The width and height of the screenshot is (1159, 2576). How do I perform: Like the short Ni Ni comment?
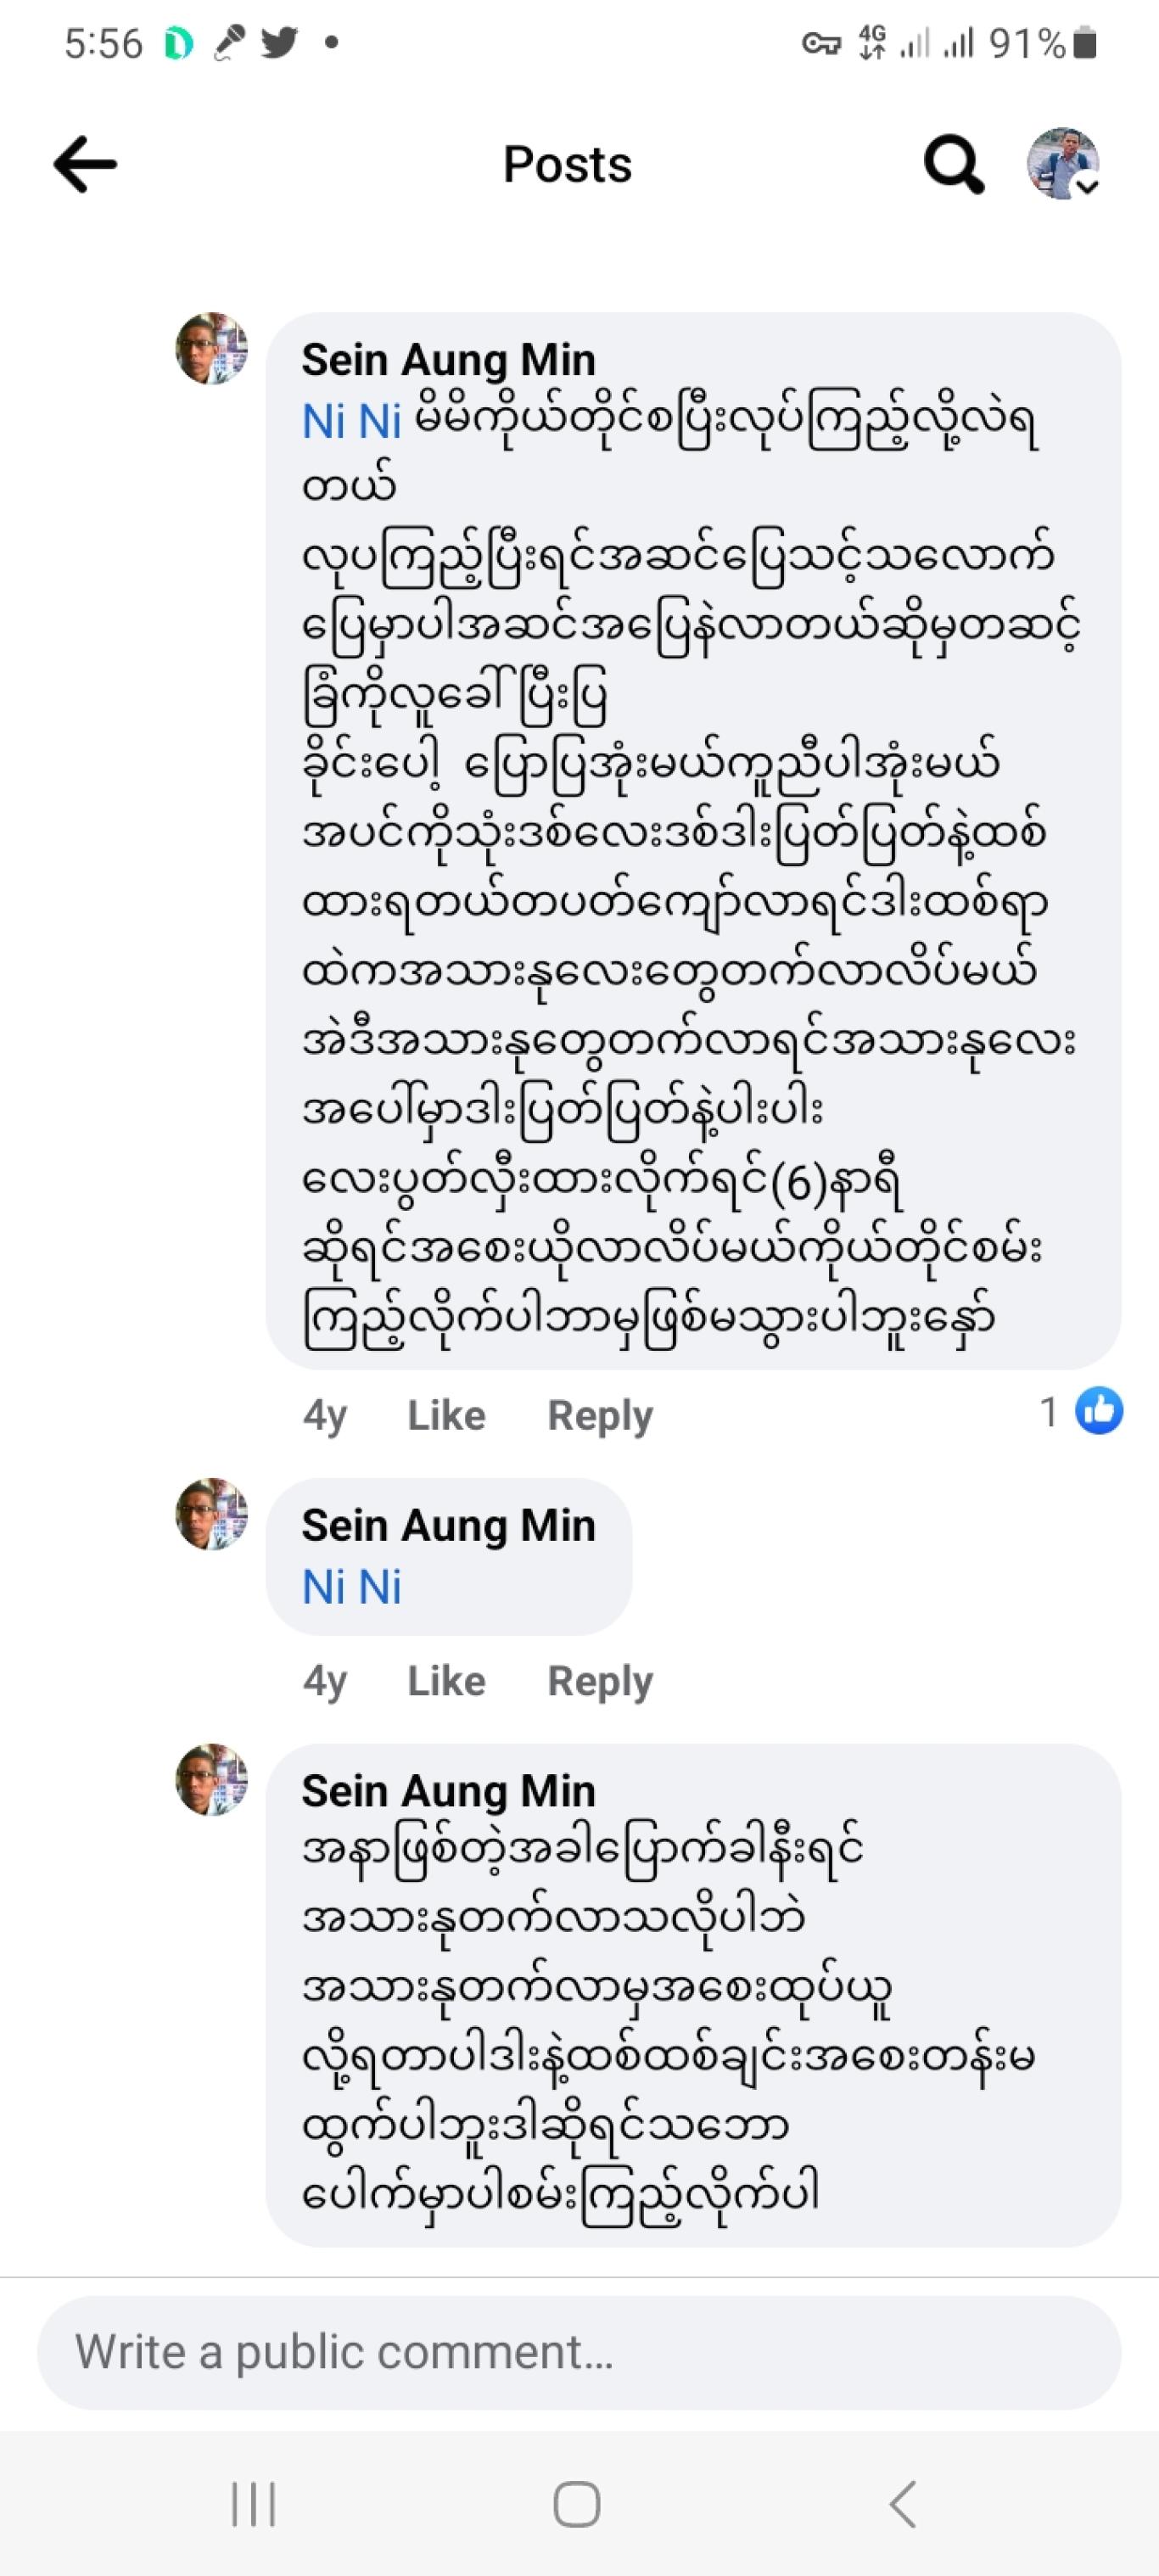coord(446,1681)
